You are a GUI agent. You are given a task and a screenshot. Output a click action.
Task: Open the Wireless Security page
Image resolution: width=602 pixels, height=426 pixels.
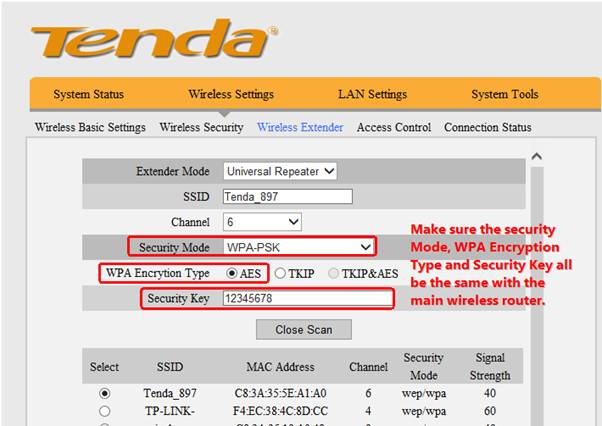click(201, 127)
